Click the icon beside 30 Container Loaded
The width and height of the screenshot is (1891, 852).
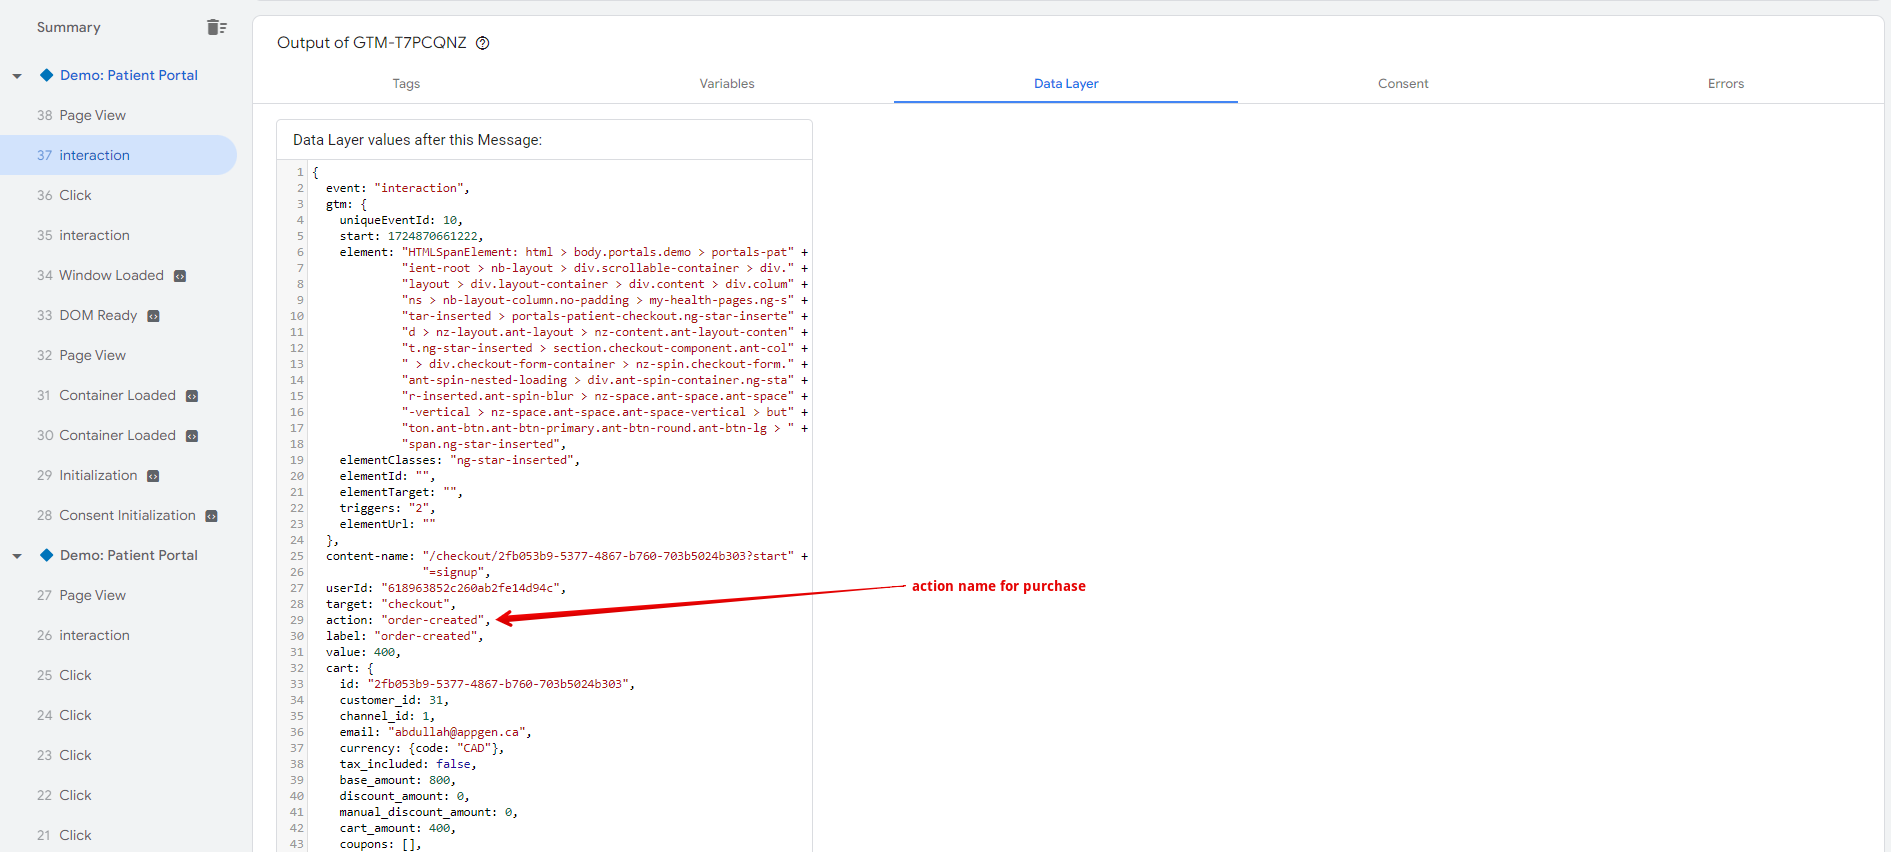tap(192, 436)
